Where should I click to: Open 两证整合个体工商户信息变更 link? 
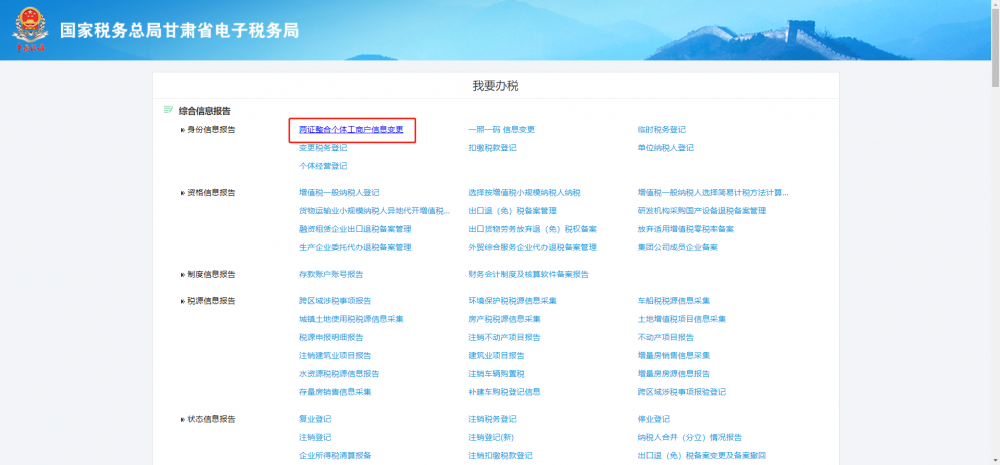[x=351, y=130]
